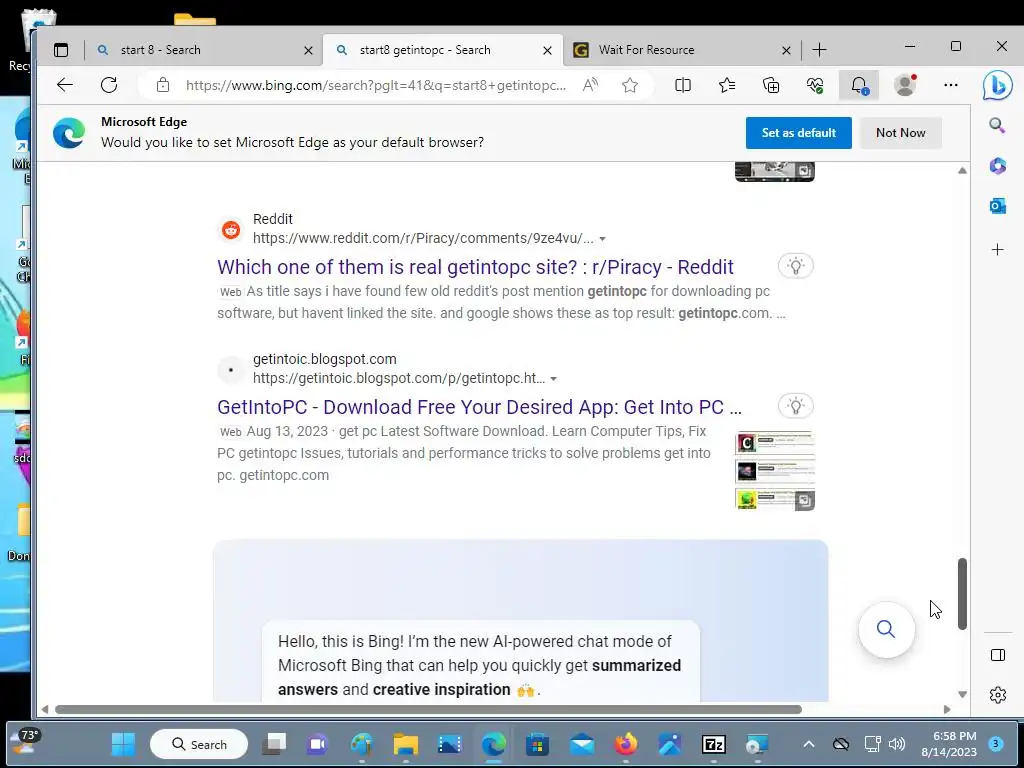Open the tab actions menu icon
The image size is (1024, 768).
61,50
